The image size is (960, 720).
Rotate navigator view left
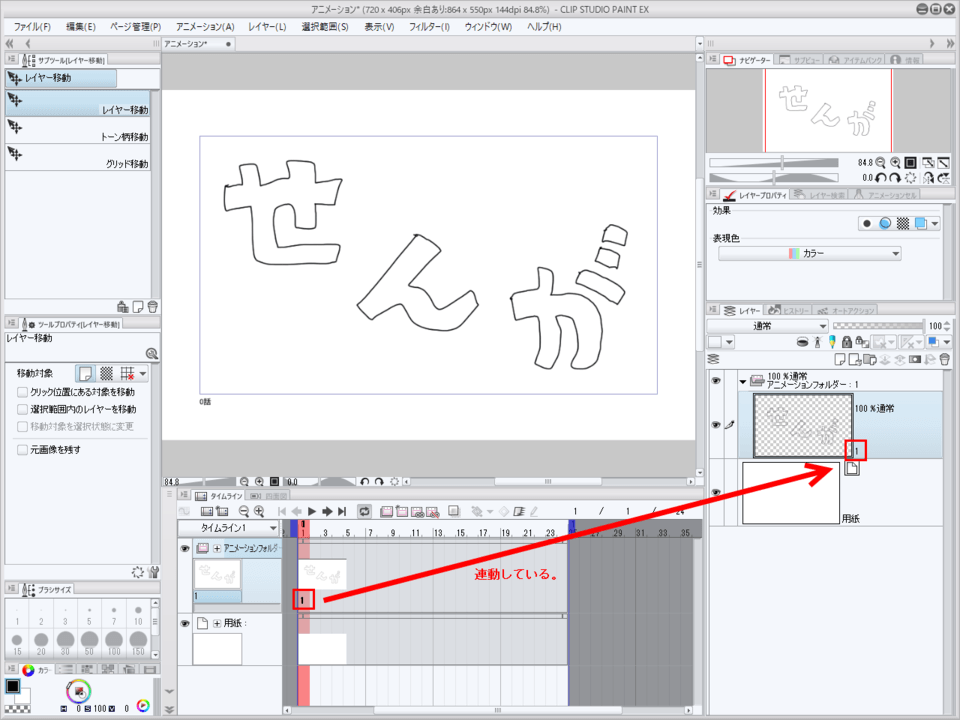(882, 177)
